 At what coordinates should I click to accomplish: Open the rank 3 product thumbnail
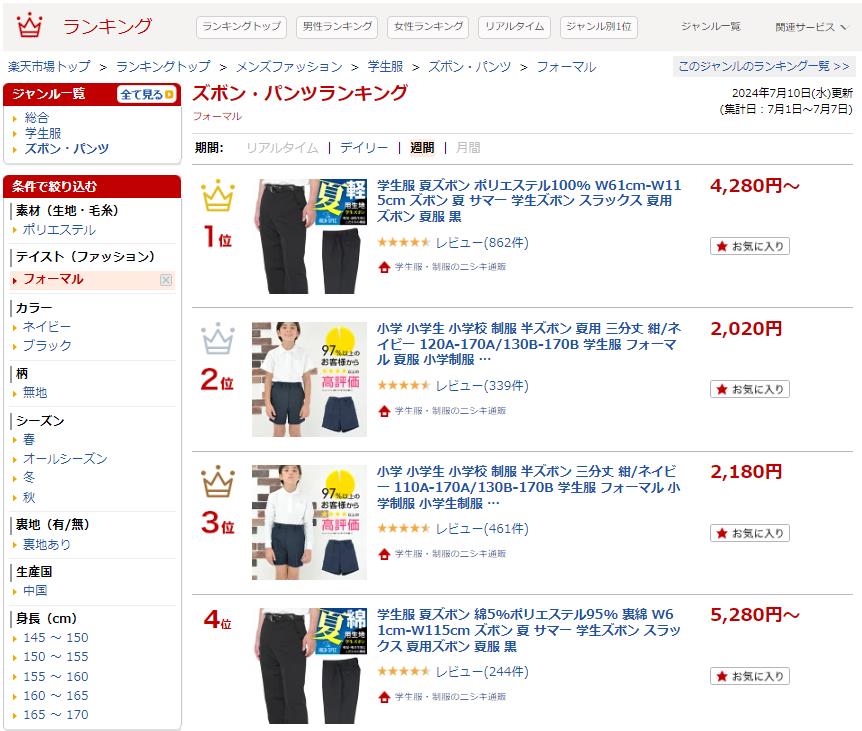point(310,522)
